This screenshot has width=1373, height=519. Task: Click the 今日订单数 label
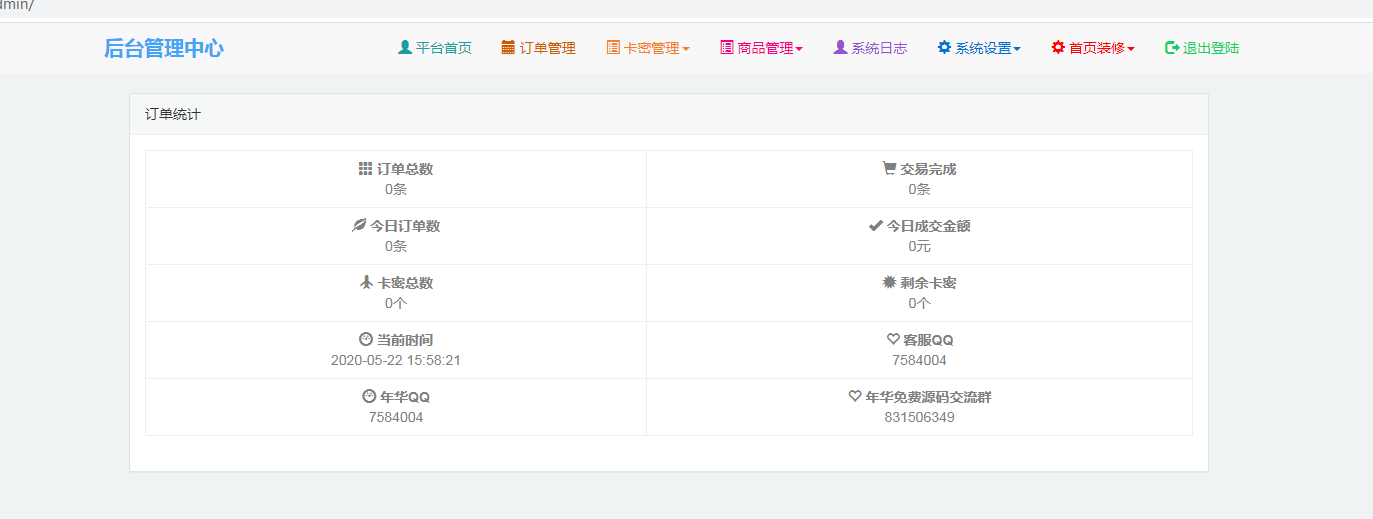coord(405,226)
